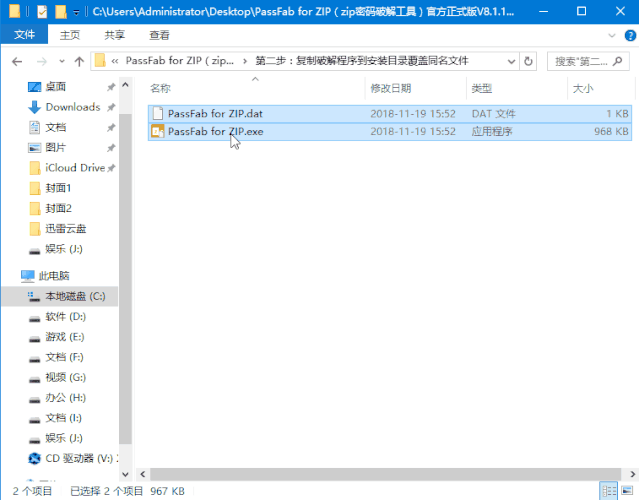639x500 pixels.
Task: Click the Forward navigation arrow
Action: coord(42,62)
